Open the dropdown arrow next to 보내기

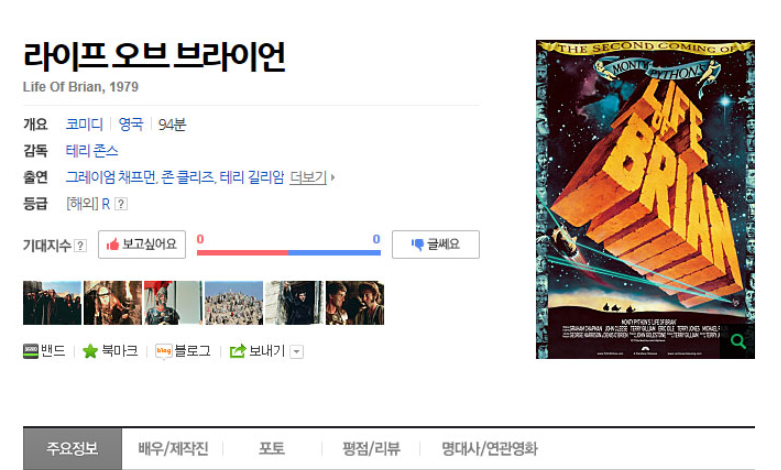pyautogui.click(x=297, y=352)
